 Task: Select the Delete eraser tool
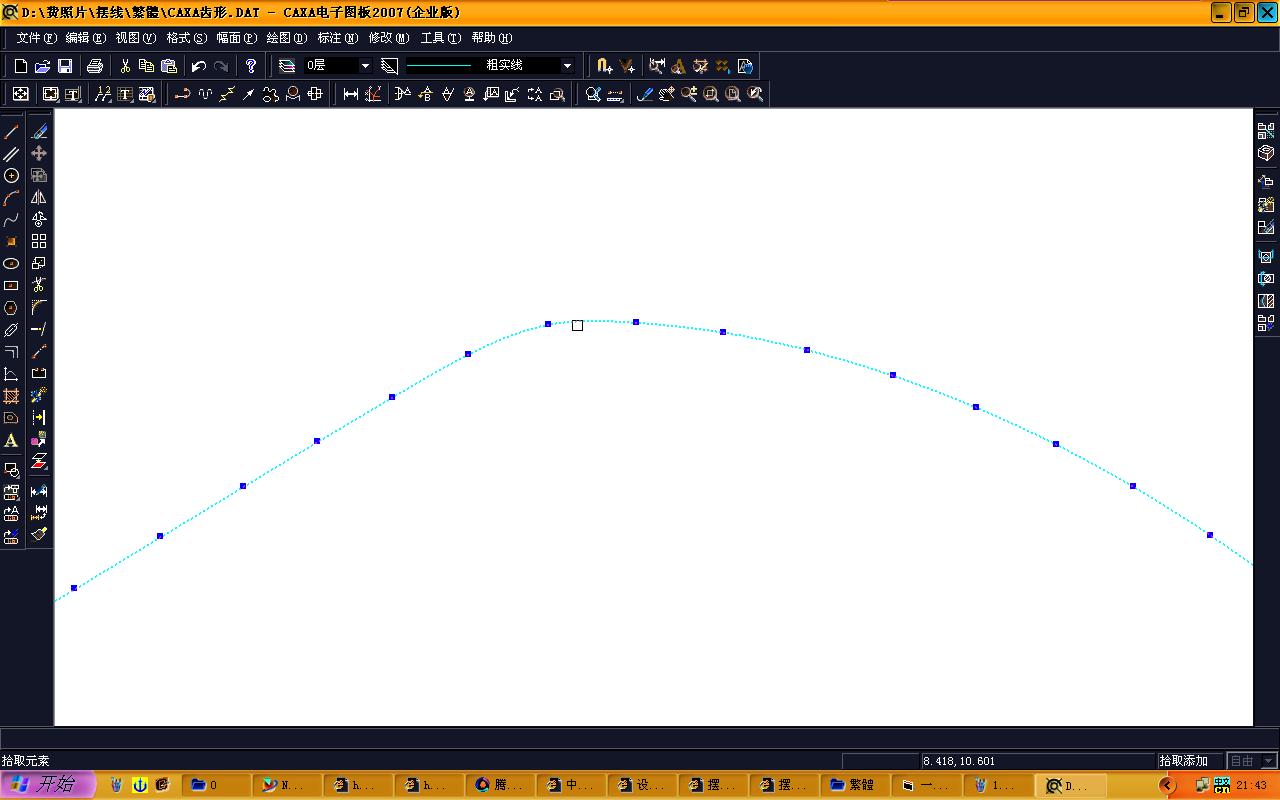(39, 132)
